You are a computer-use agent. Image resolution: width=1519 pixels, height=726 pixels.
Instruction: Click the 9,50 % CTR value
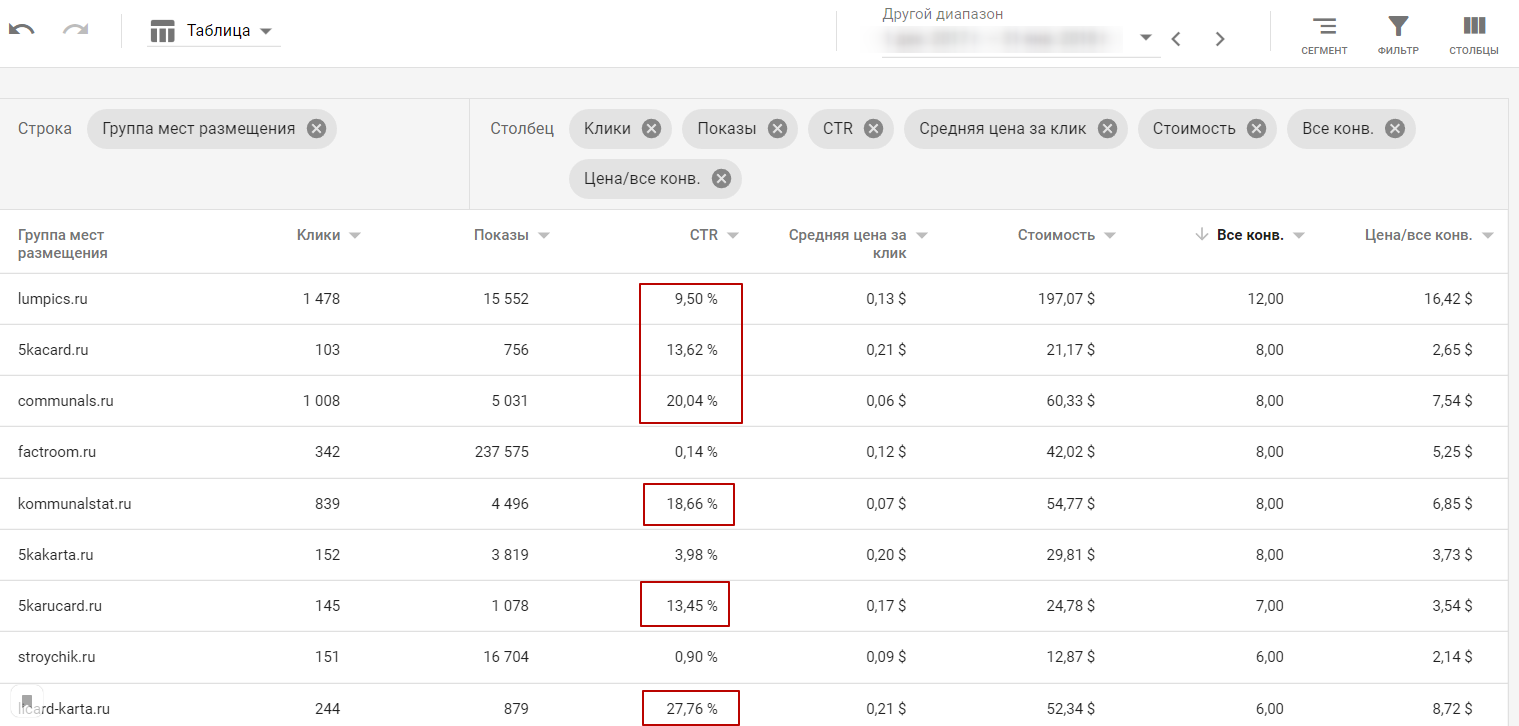click(694, 299)
